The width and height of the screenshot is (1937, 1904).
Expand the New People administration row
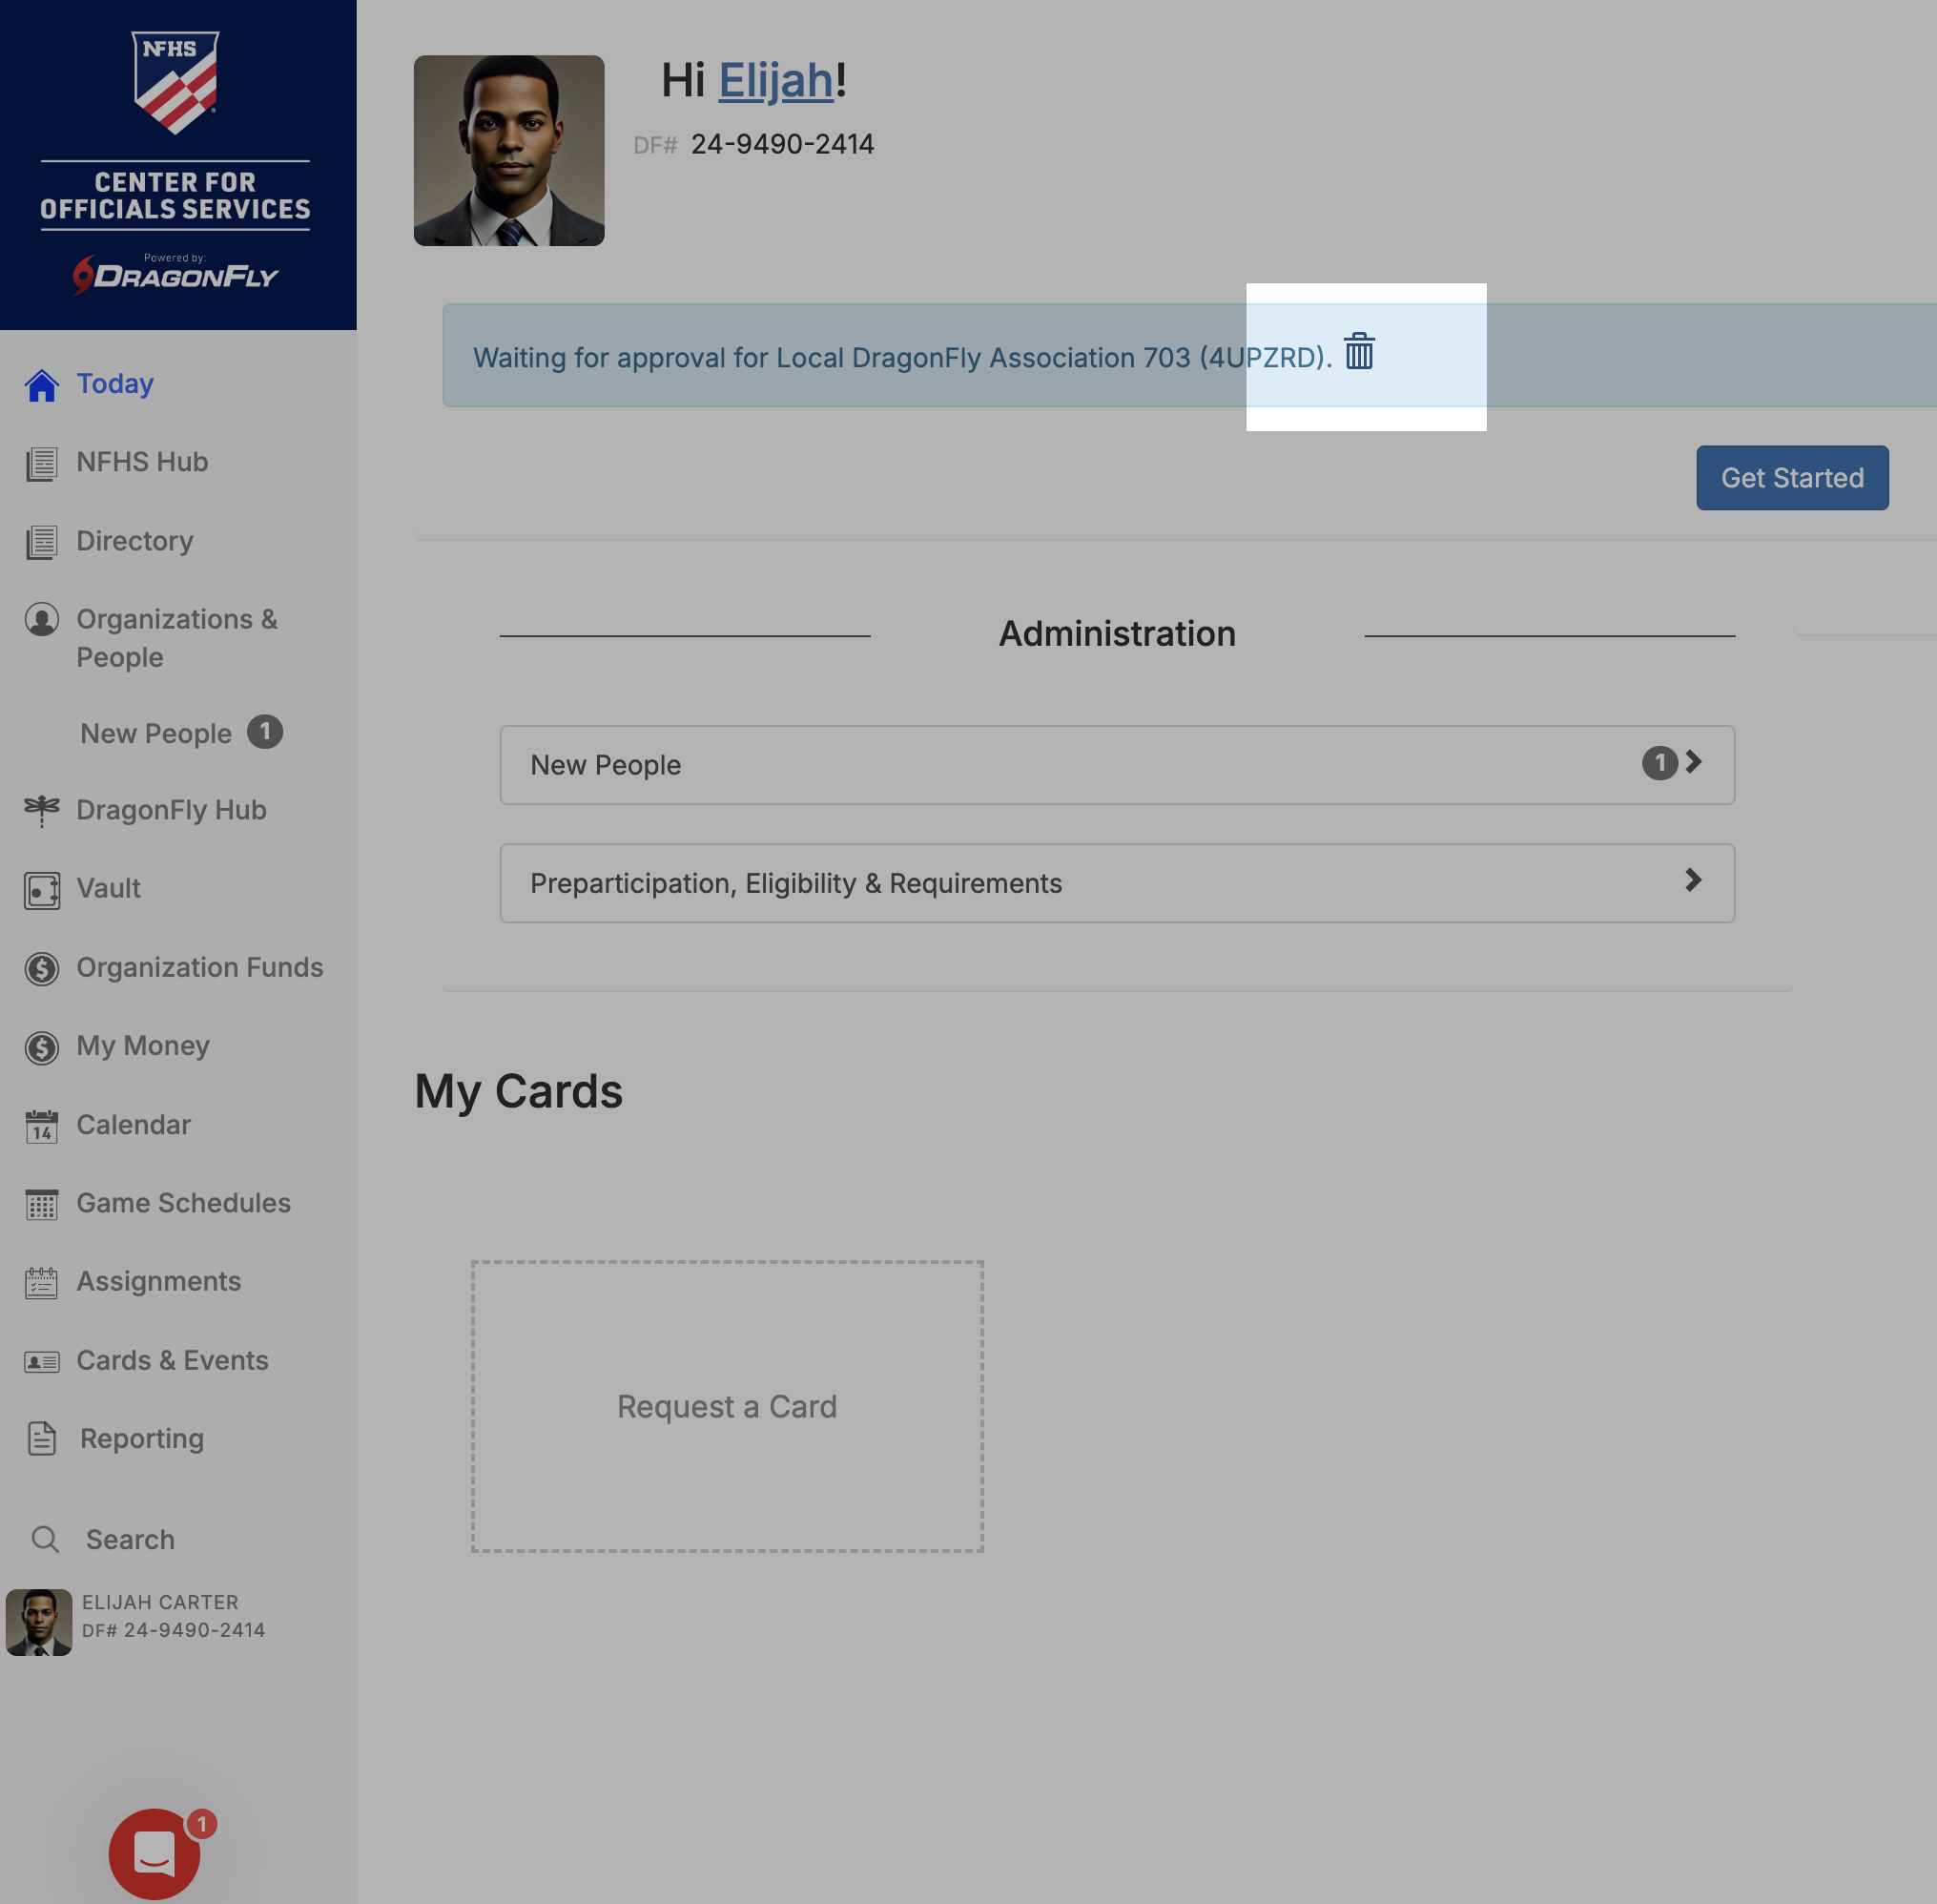pyautogui.click(x=1116, y=765)
